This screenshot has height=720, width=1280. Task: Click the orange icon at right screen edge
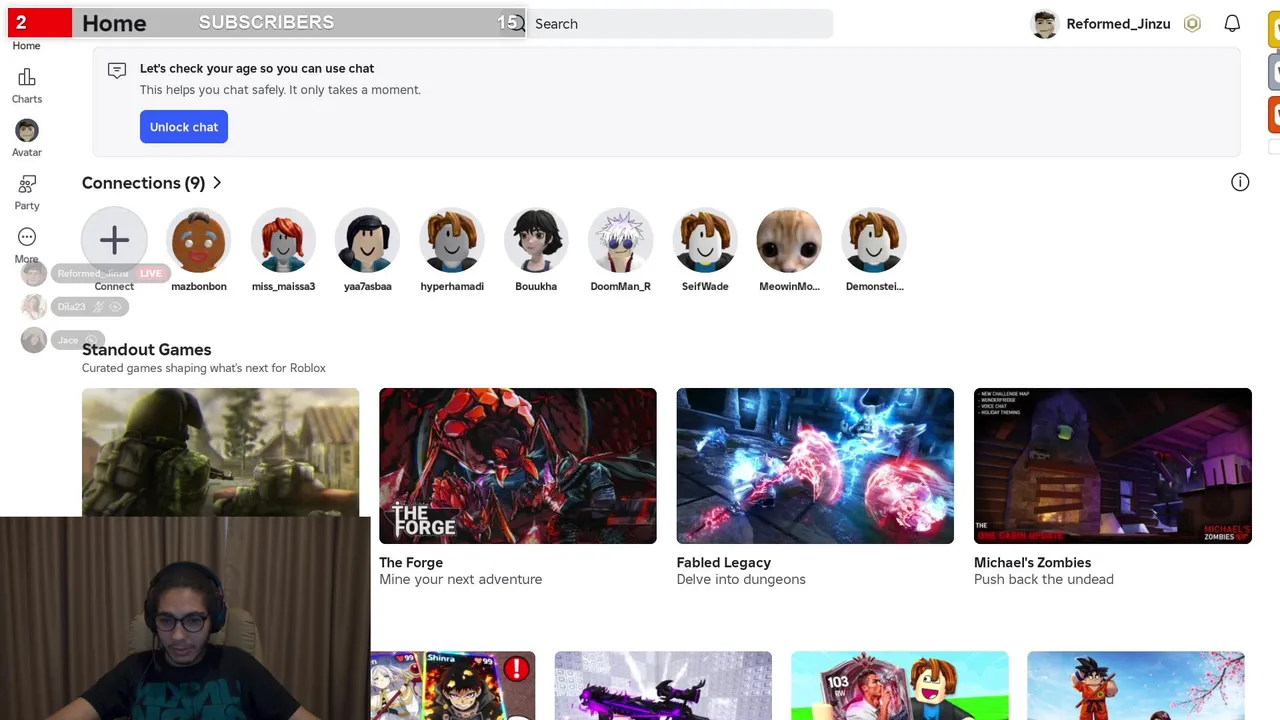coord(1274,114)
